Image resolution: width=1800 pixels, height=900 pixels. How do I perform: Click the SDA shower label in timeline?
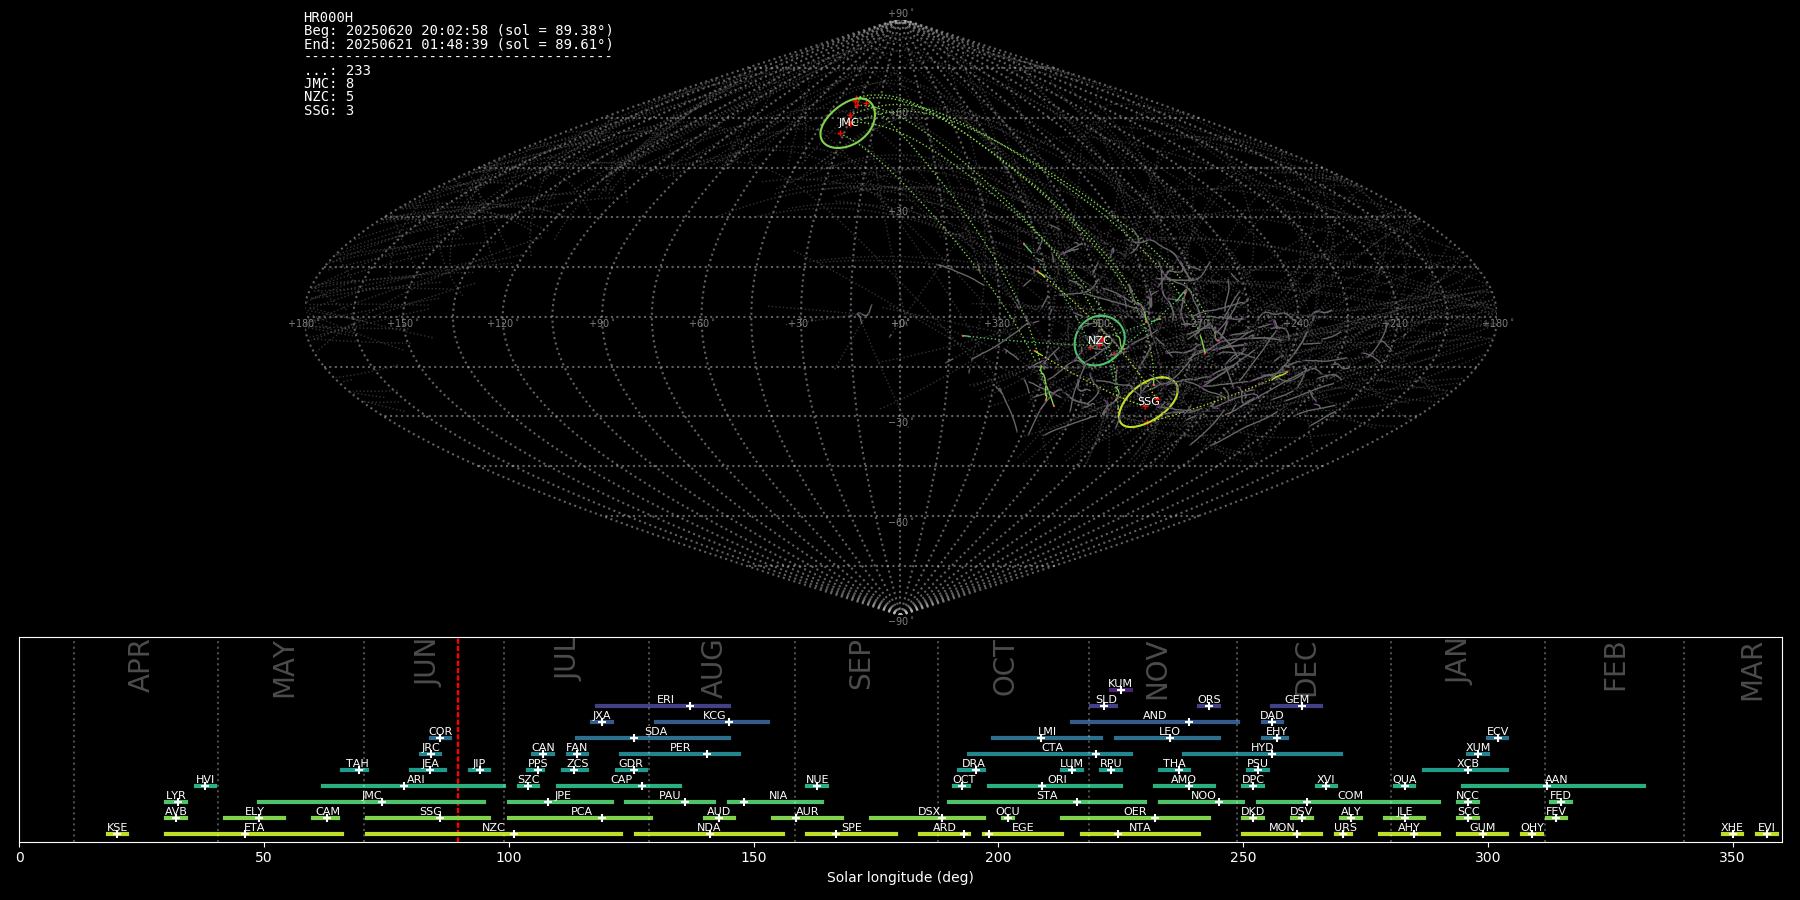655,732
